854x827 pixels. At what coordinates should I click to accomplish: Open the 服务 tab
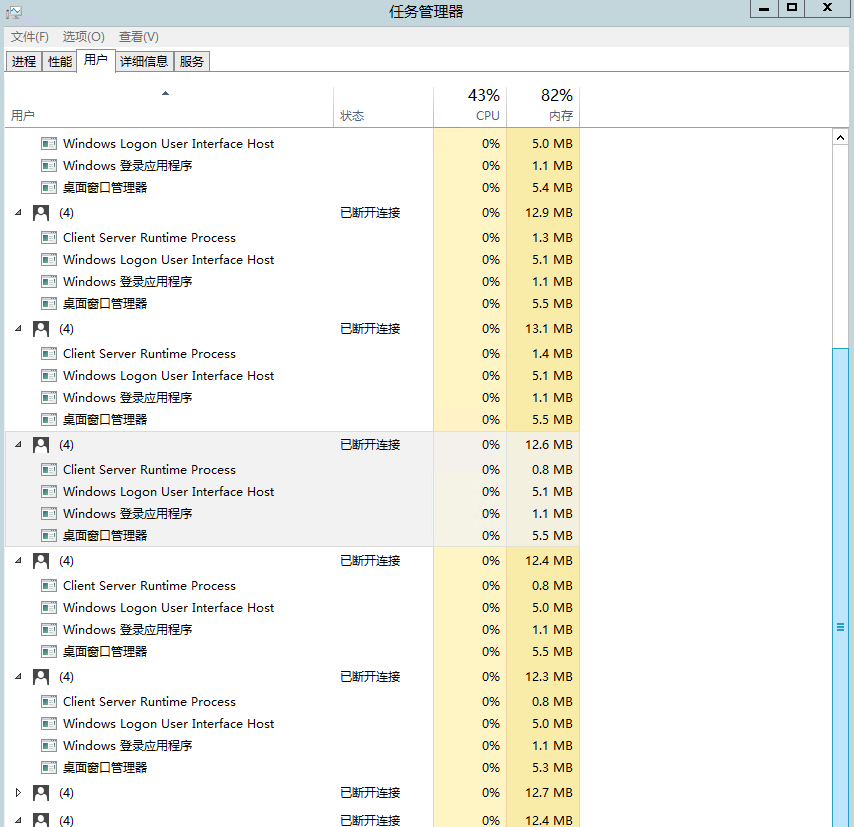point(192,62)
